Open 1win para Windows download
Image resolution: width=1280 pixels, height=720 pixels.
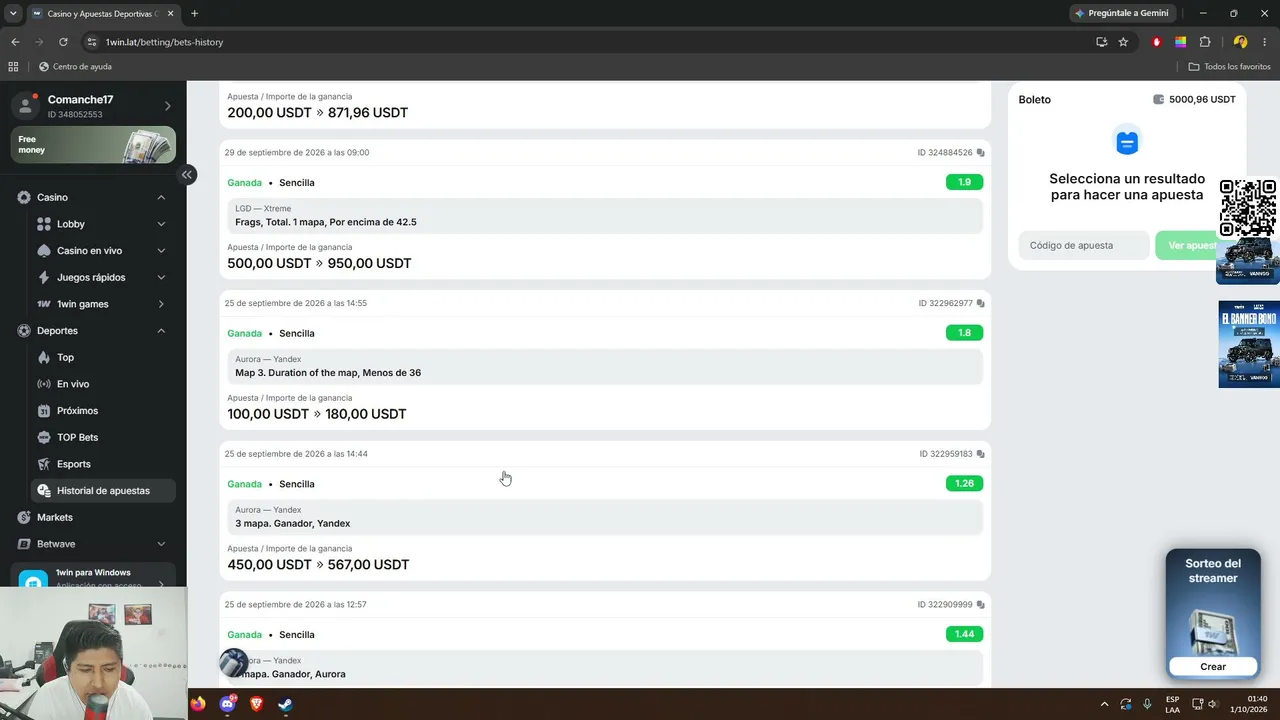point(93,578)
